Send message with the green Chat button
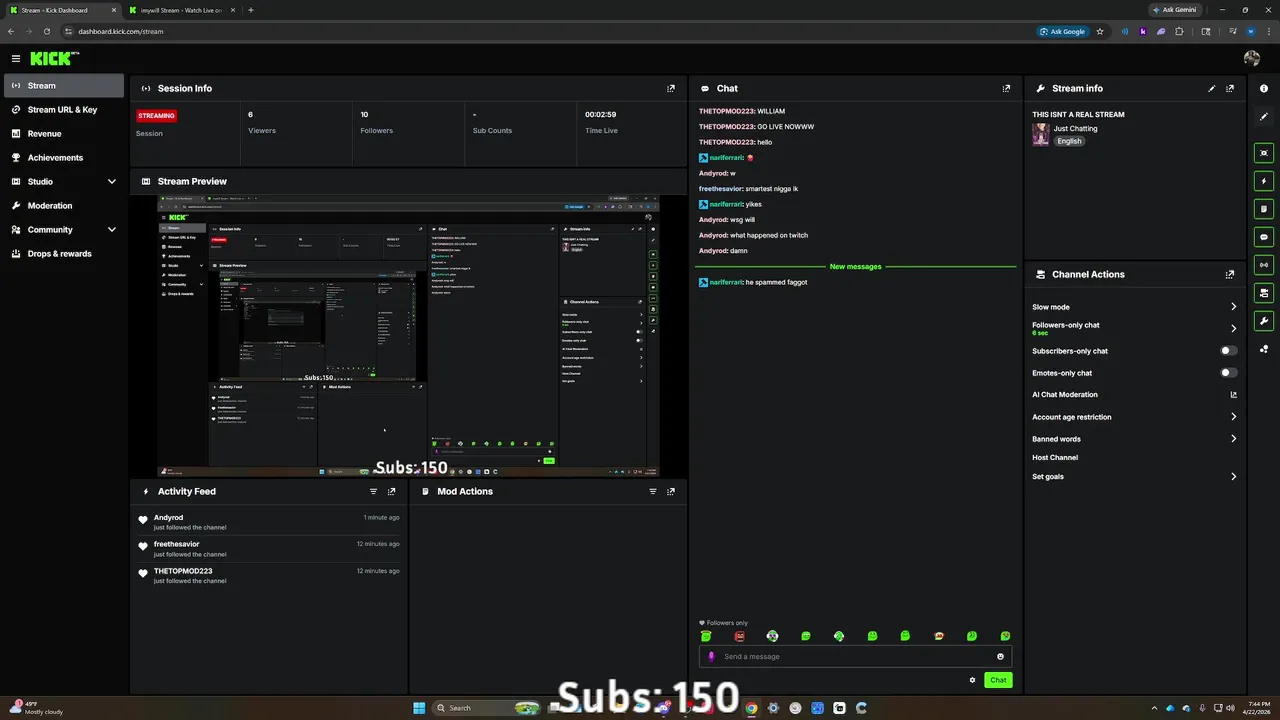The image size is (1280, 720). [x=998, y=680]
